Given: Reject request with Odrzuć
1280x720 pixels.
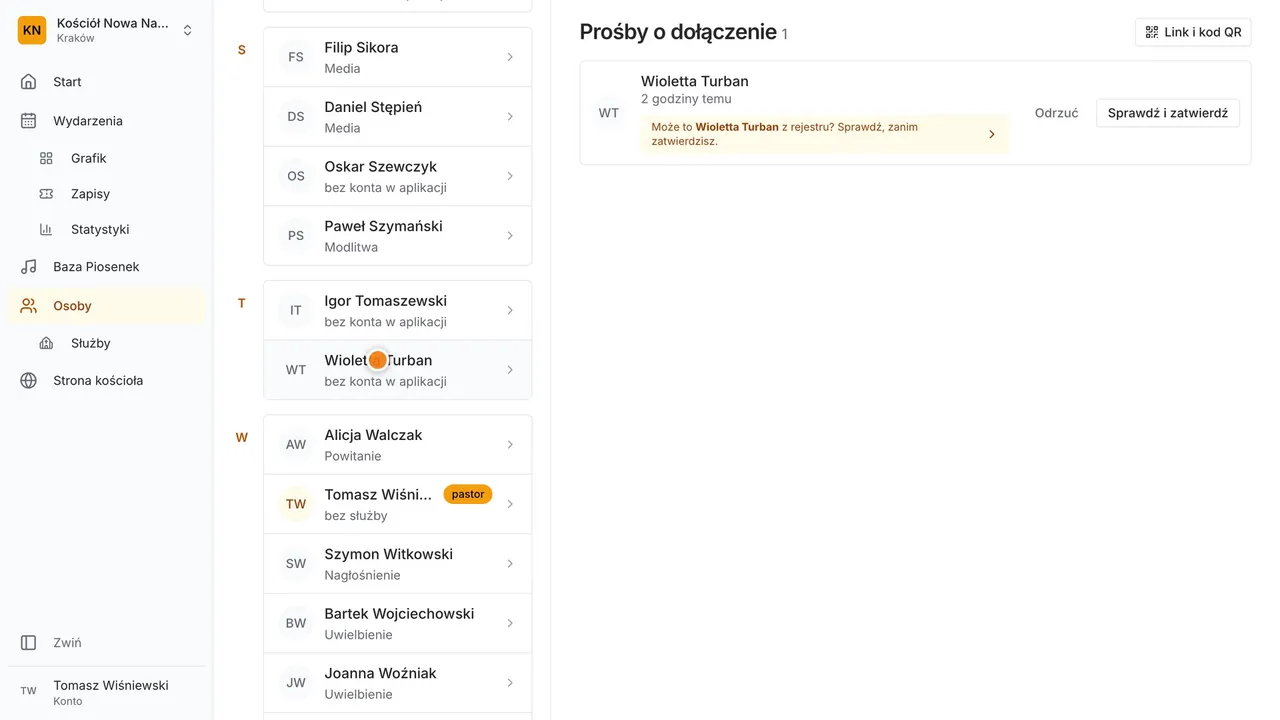Looking at the screenshot, I should coord(1057,113).
